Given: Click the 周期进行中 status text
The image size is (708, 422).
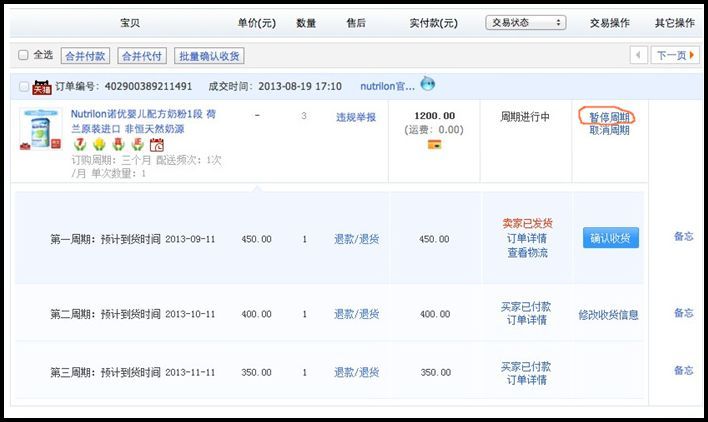Looking at the screenshot, I should coord(525,117).
